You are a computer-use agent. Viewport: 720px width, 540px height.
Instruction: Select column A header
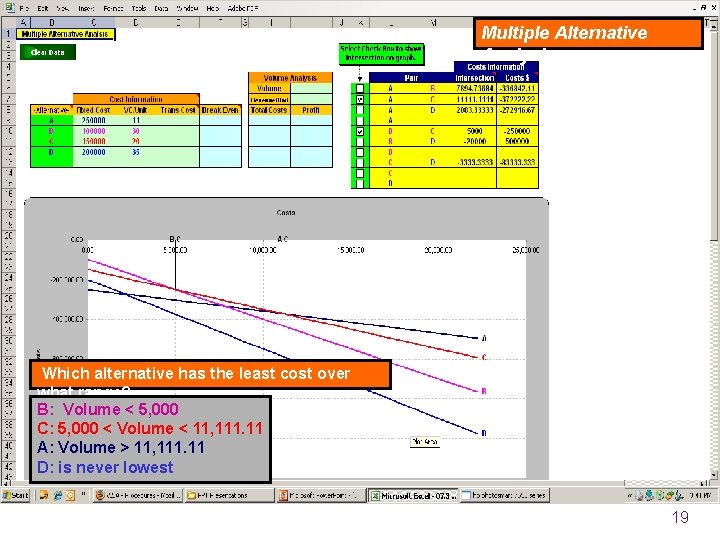(x=23, y=22)
